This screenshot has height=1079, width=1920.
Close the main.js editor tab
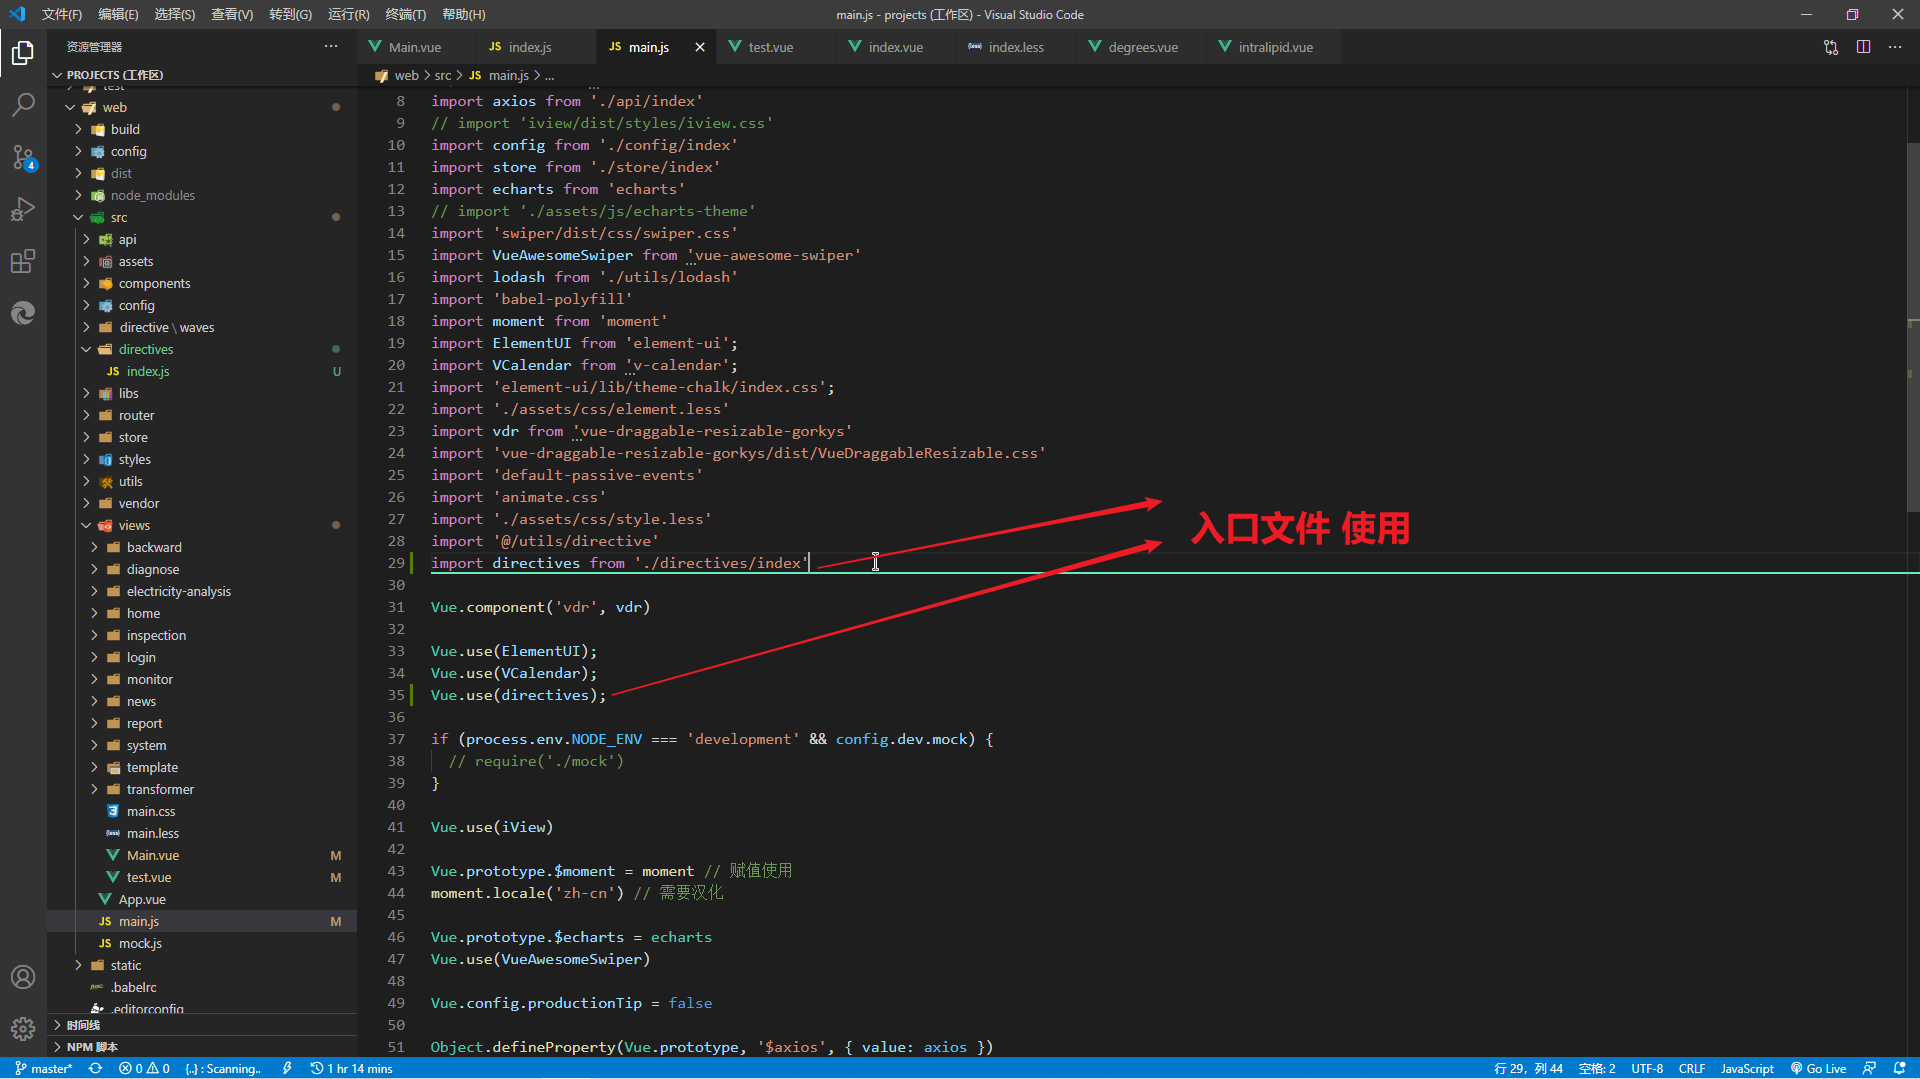coord(700,47)
